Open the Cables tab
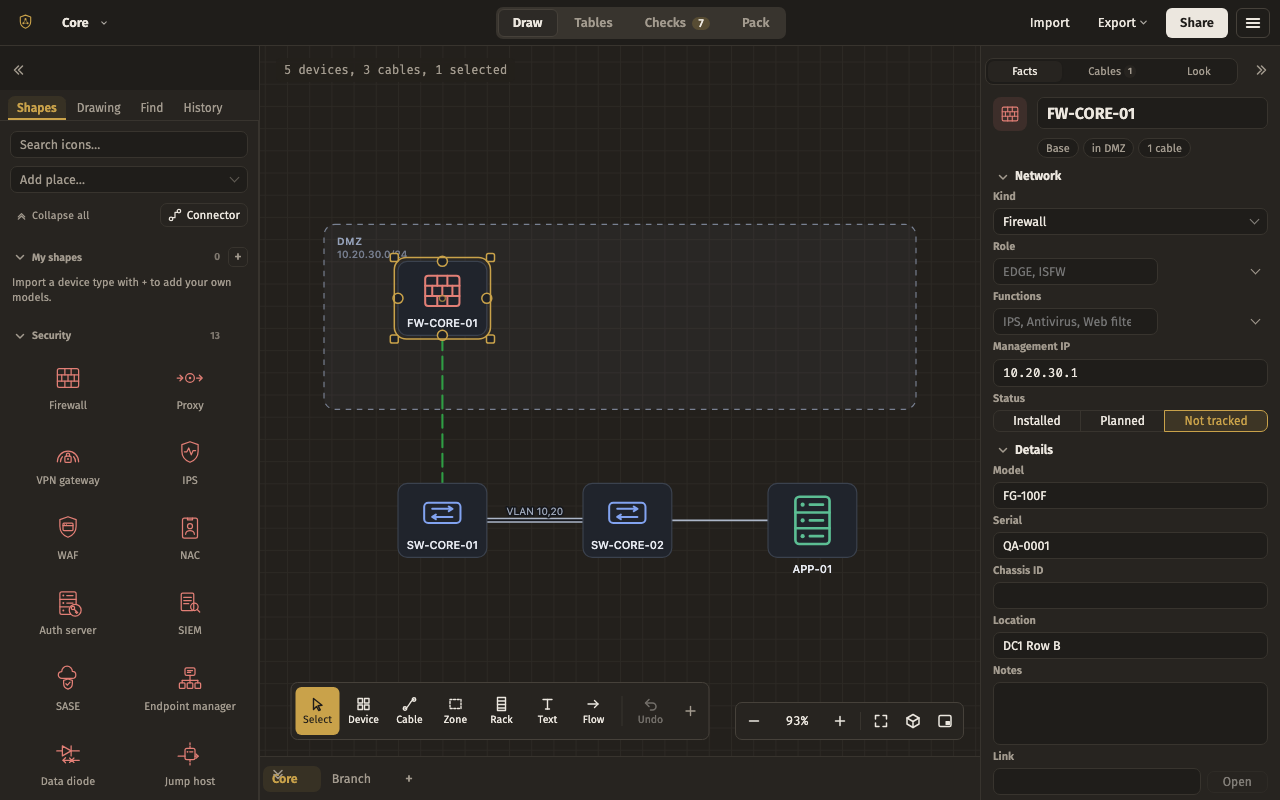The width and height of the screenshot is (1280, 800). pyautogui.click(x=1111, y=71)
